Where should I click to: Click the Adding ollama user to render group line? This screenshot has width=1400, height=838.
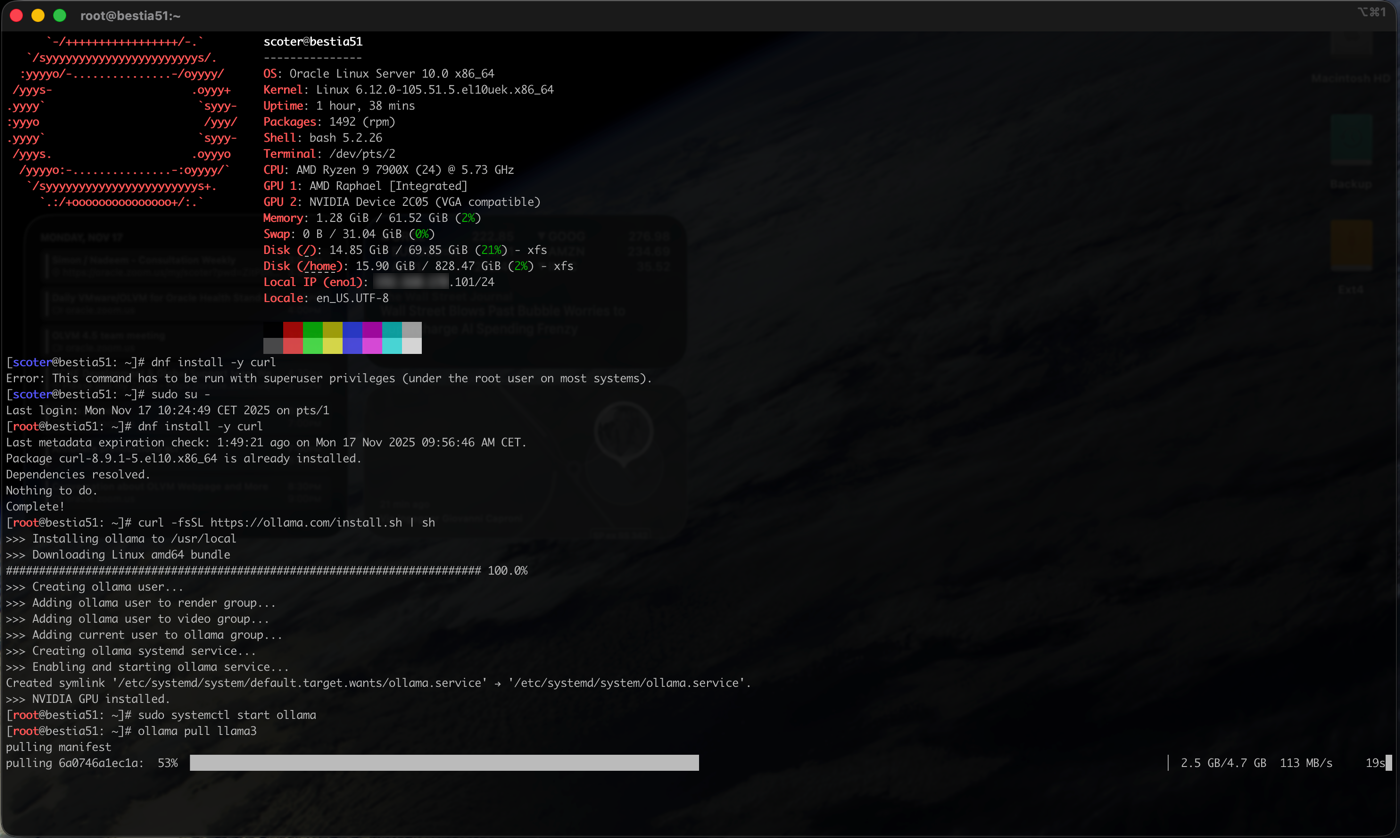pyautogui.click(x=141, y=603)
